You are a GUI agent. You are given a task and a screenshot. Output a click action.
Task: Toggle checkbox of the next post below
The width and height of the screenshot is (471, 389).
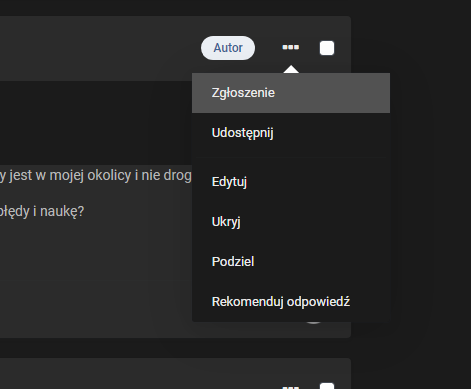[x=327, y=386]
